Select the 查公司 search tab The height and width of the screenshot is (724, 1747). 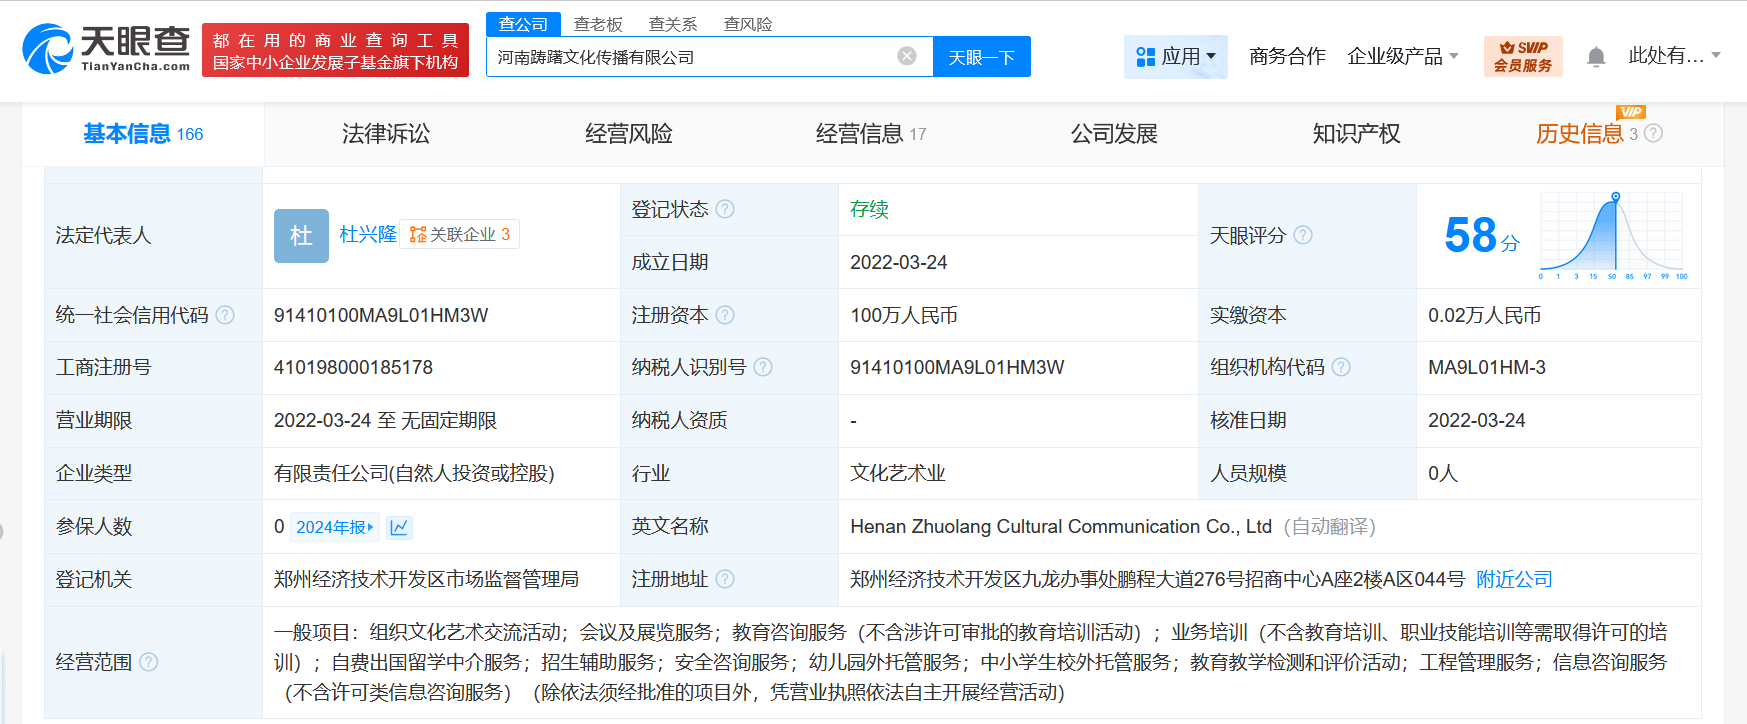(x=523, y=24)
